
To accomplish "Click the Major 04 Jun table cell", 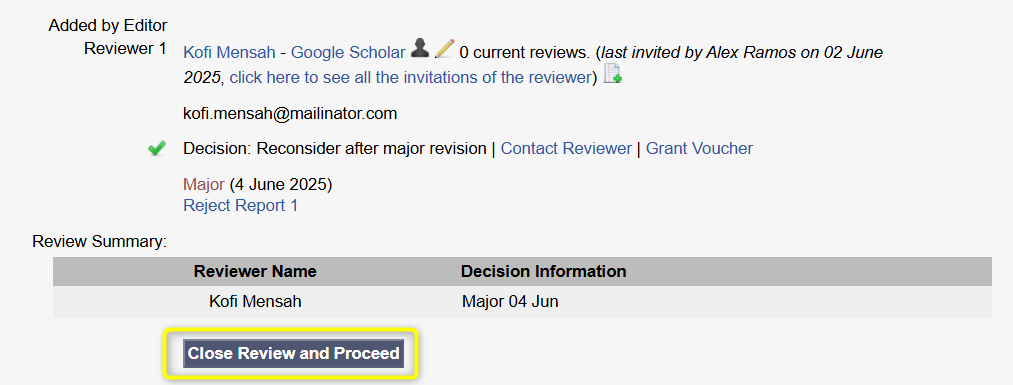I will click(510, 302).
